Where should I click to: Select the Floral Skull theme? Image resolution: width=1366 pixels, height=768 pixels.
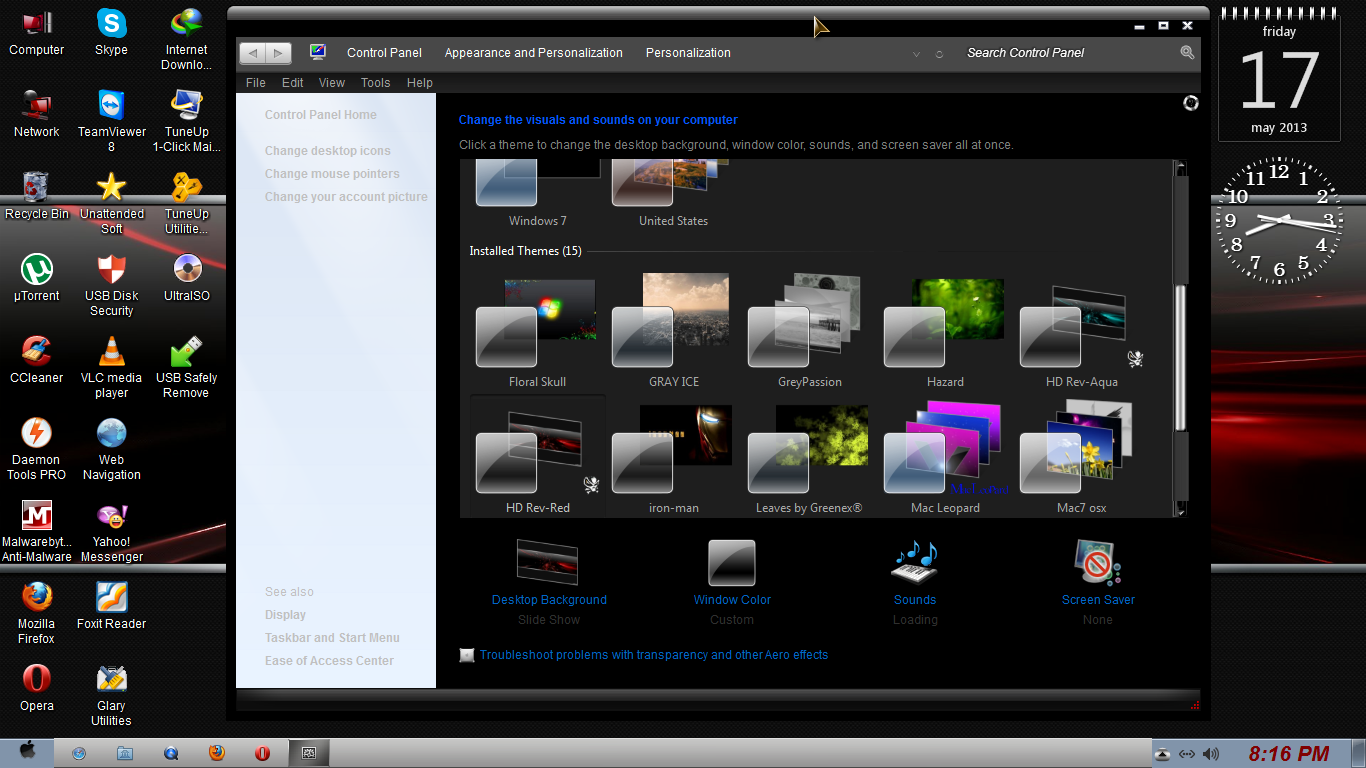point(537,330)
